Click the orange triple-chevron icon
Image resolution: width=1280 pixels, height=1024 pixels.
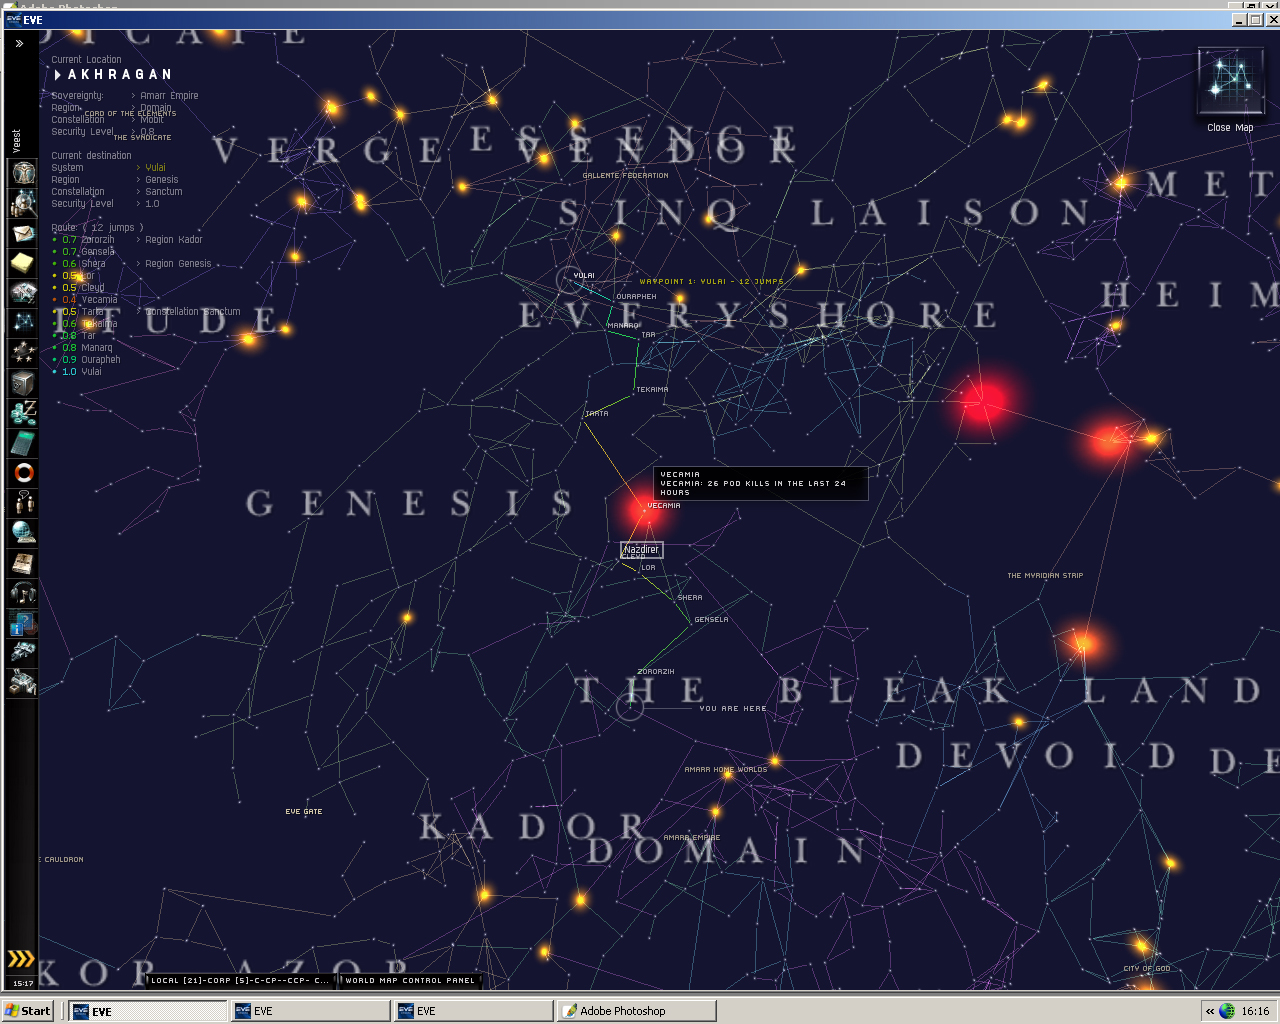[x=21, y=959]
